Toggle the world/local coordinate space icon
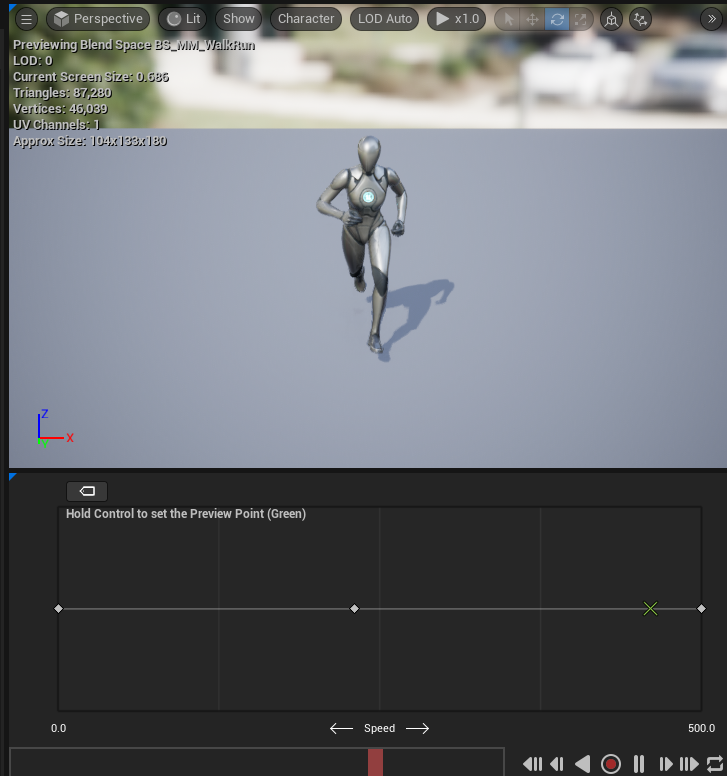Viewport: 727px width, 776px height. (x=611, y=19)
